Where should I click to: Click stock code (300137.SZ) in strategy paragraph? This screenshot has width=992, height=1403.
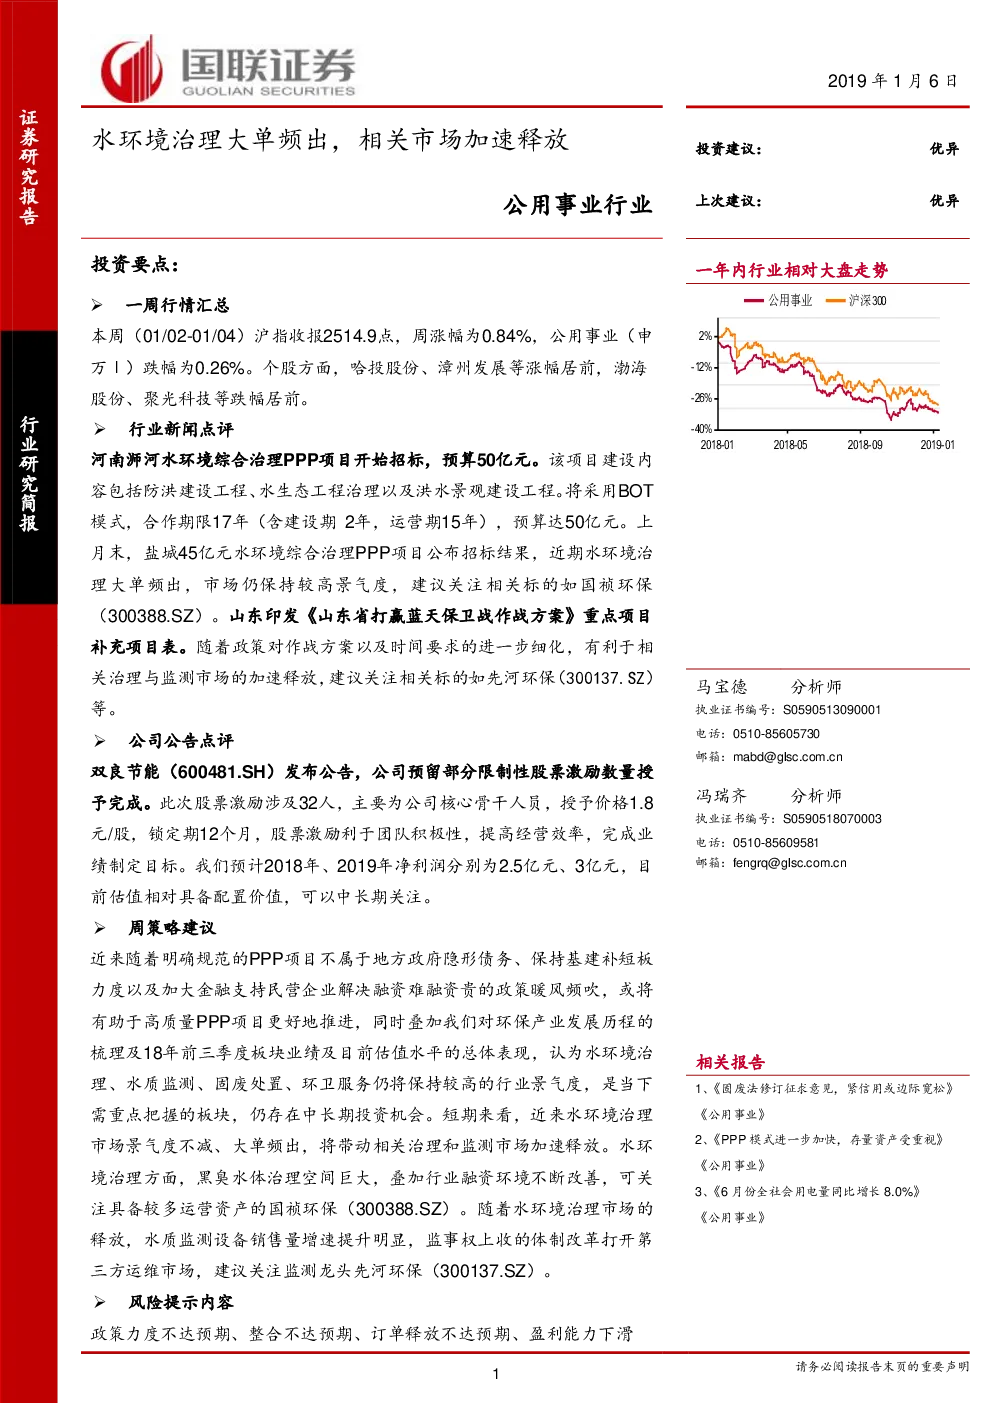pyautogui.click(x=485, y=1271)
